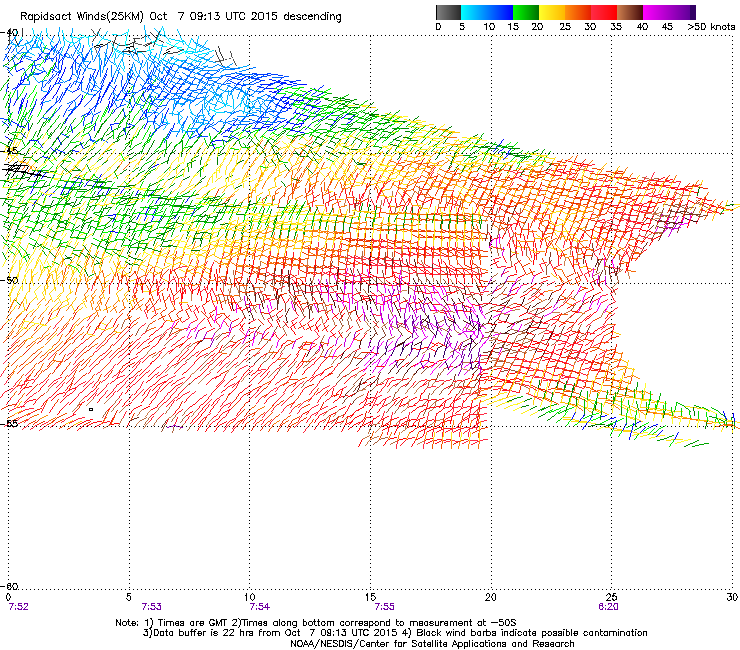This screenshot has width=740, height=650.
Task: Click the '>50 knots' legend label
Action: 712,27
